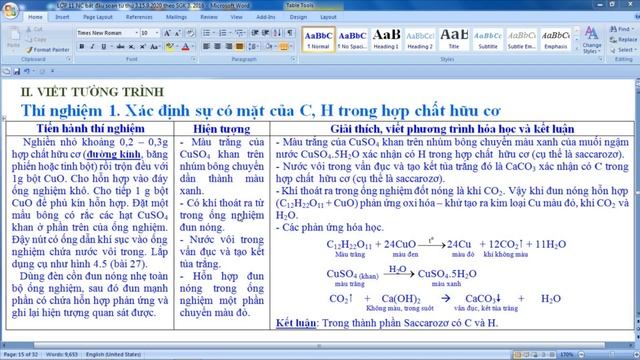The image size is (640, 360).
Task: Click the Select button in Editing
Action: click(622, 50)
